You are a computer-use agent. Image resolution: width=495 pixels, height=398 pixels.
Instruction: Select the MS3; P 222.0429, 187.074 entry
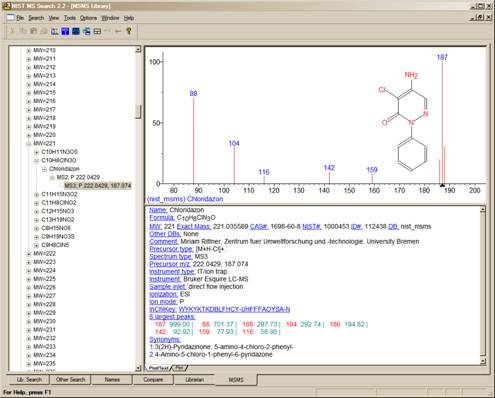pos(98,186)
